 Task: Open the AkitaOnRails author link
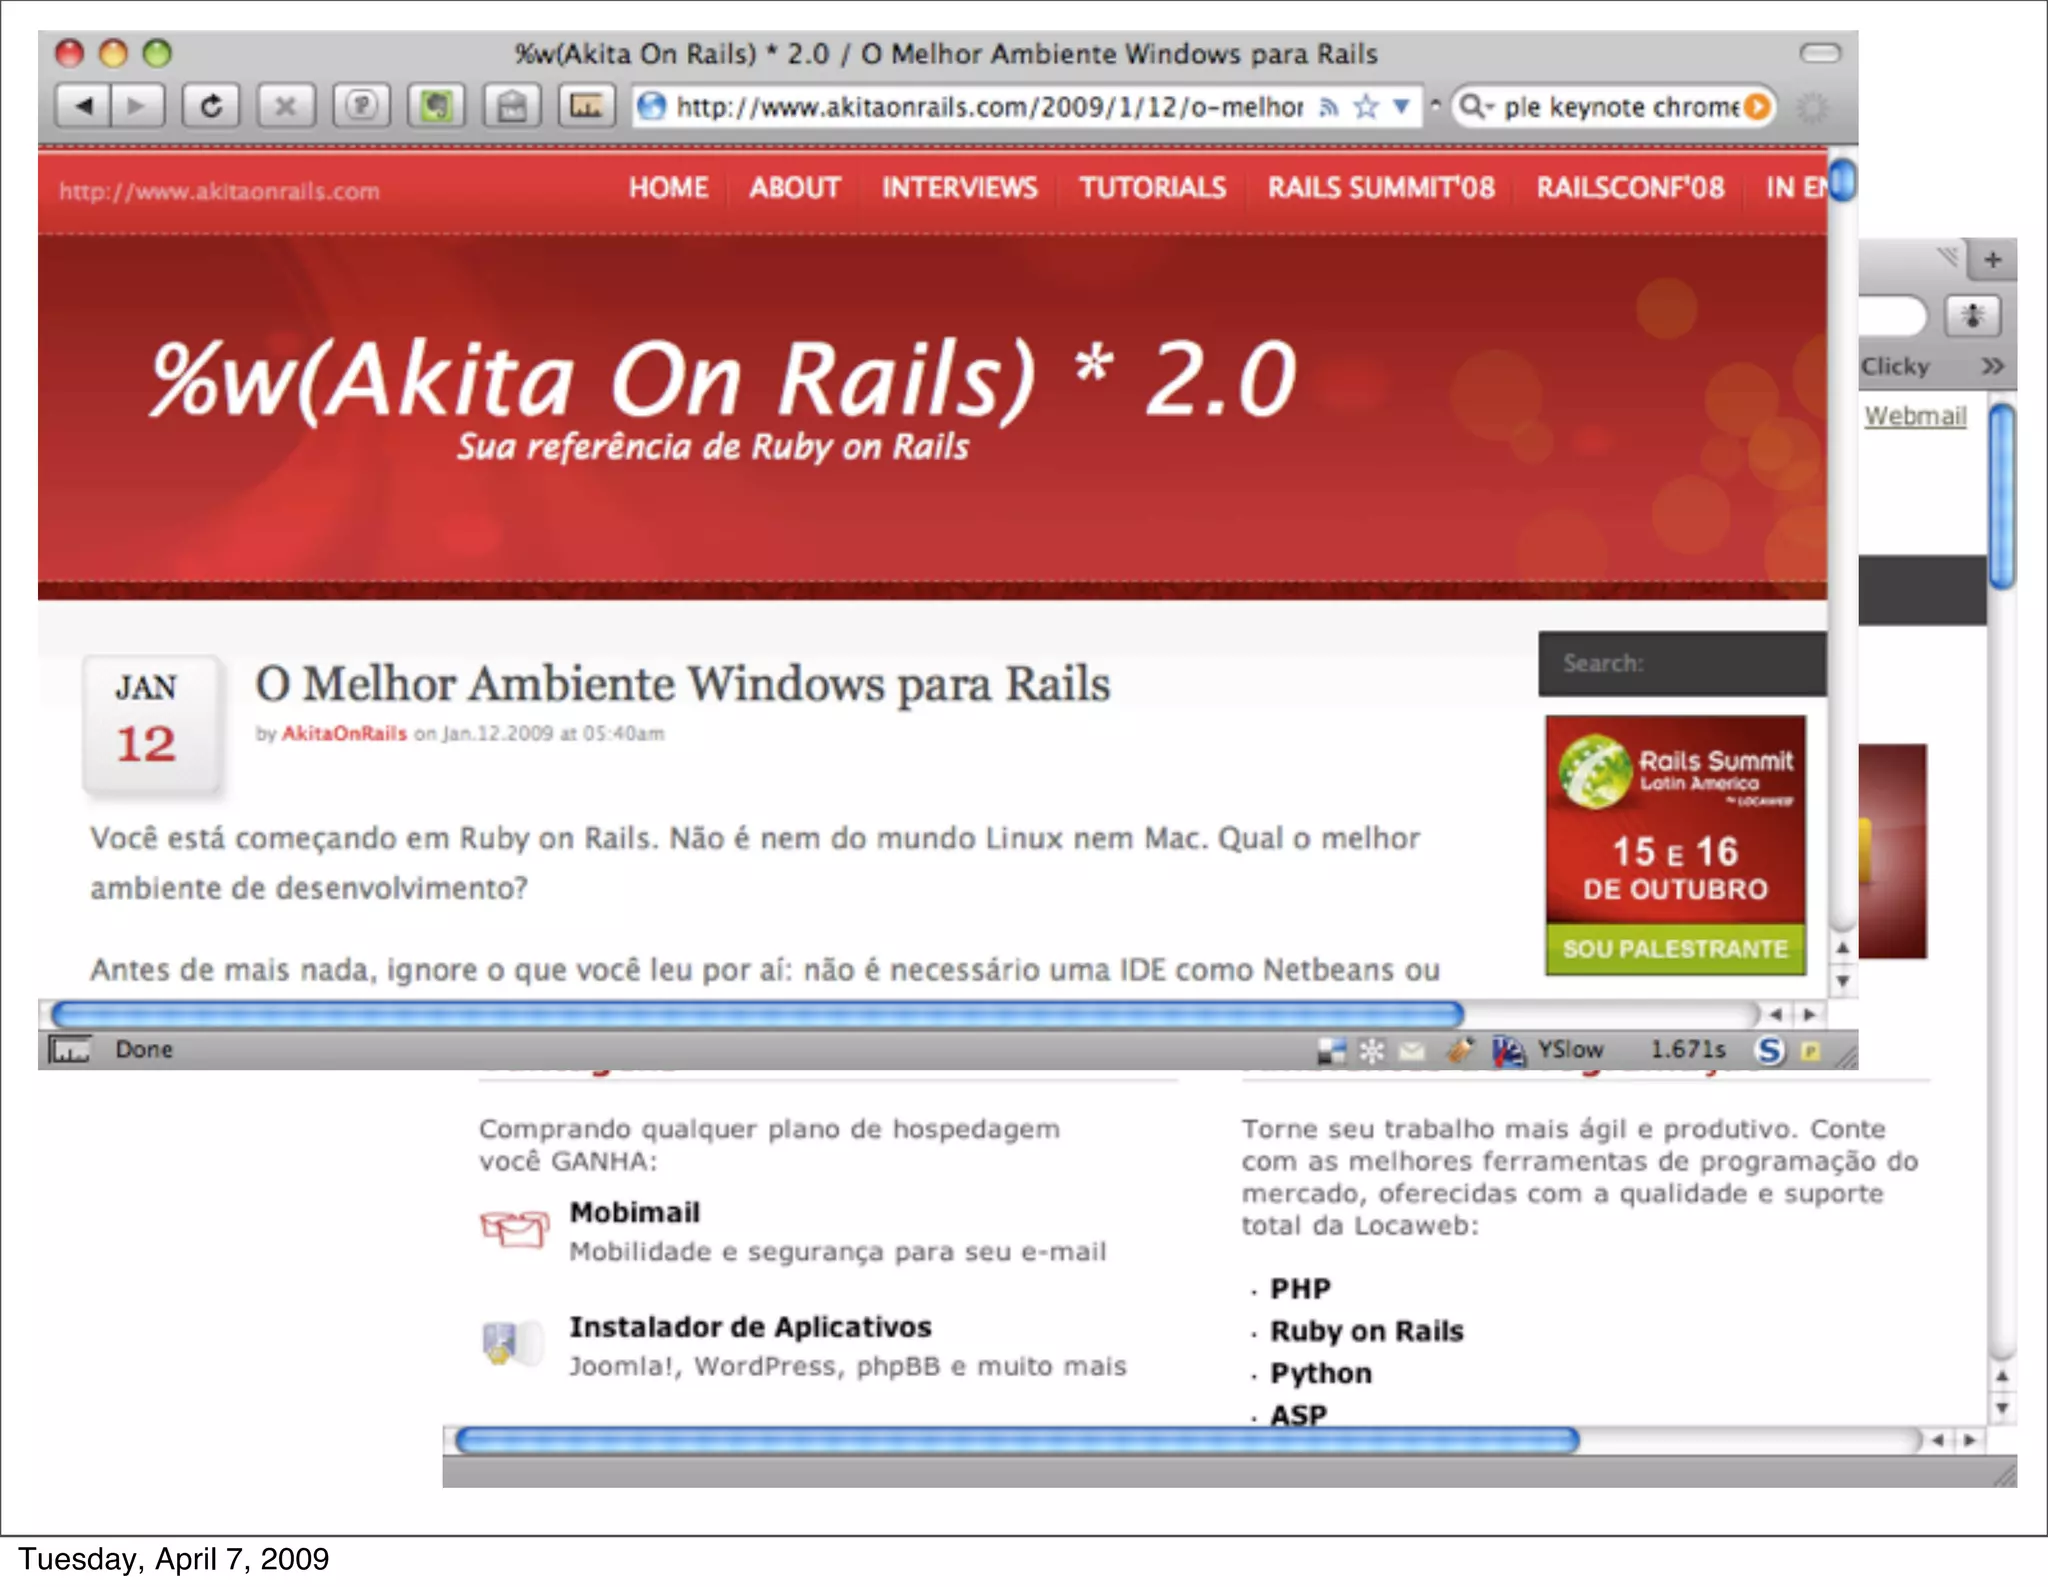[x=344, y=733]
